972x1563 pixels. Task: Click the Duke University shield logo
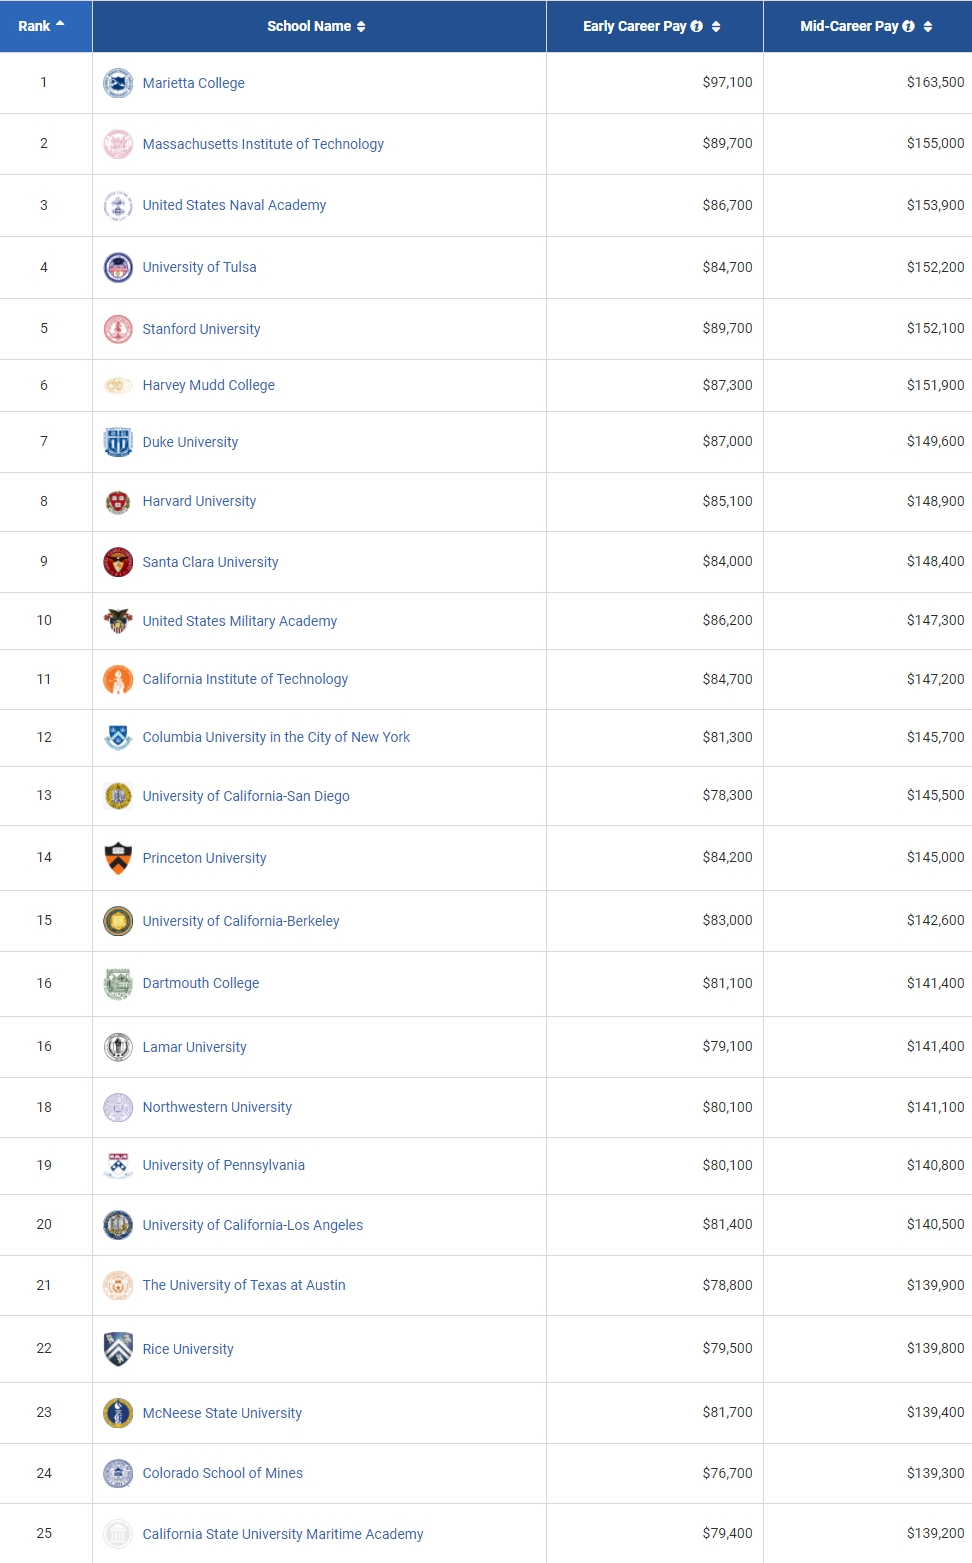pos(118,442)
